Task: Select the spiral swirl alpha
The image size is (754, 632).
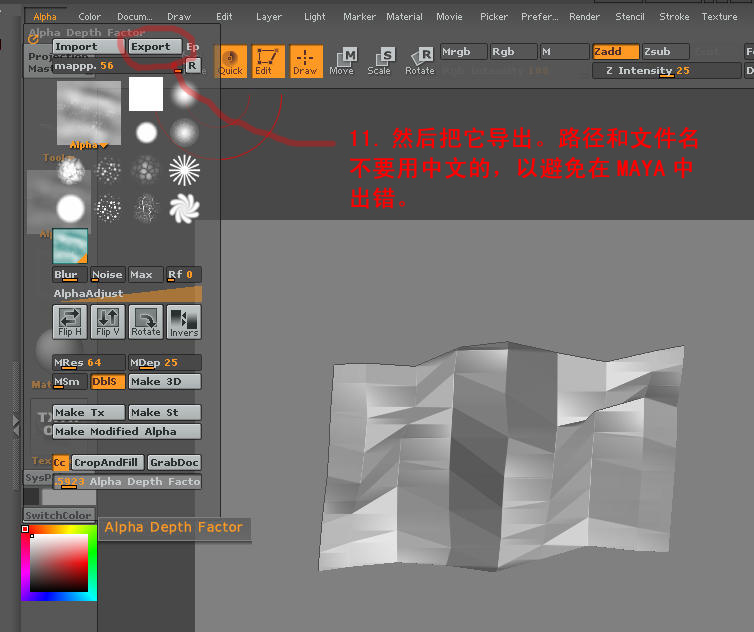Action: coord(184,208)
